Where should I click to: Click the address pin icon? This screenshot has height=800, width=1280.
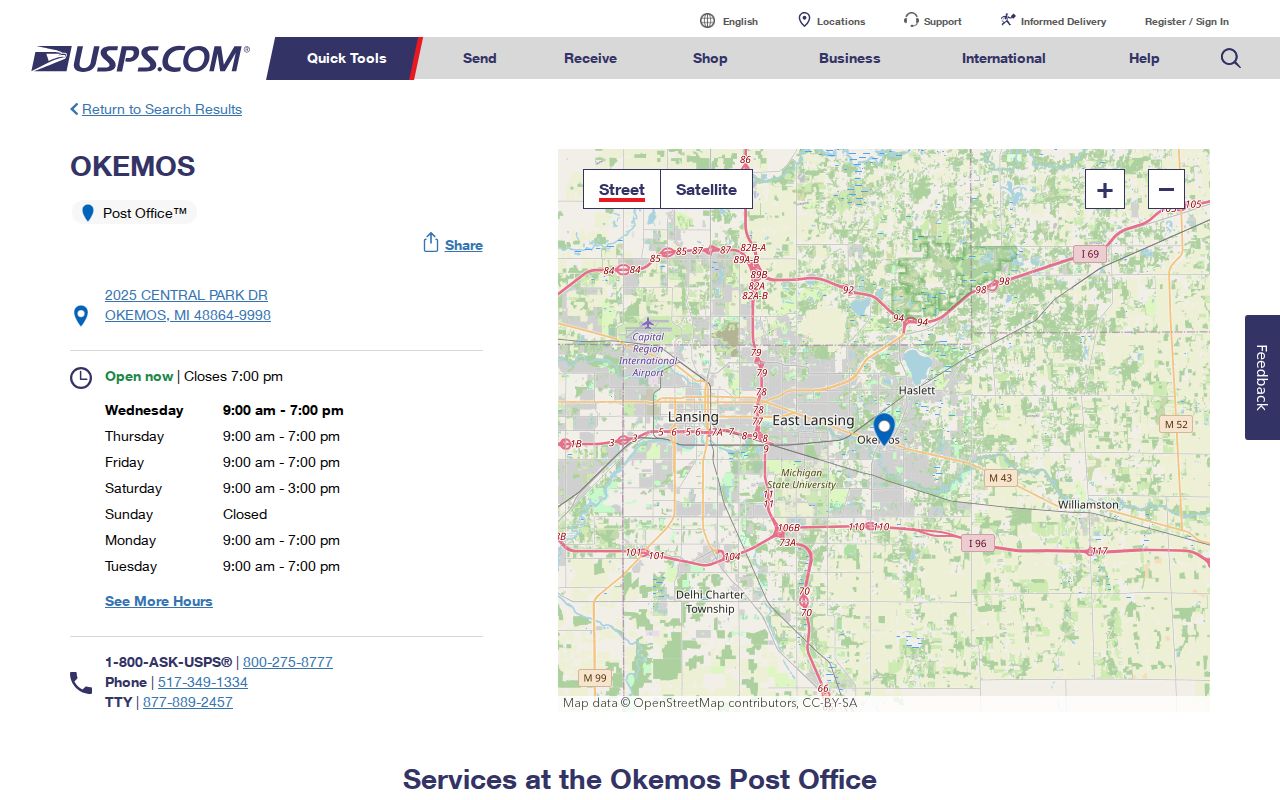tap(81, 316)
